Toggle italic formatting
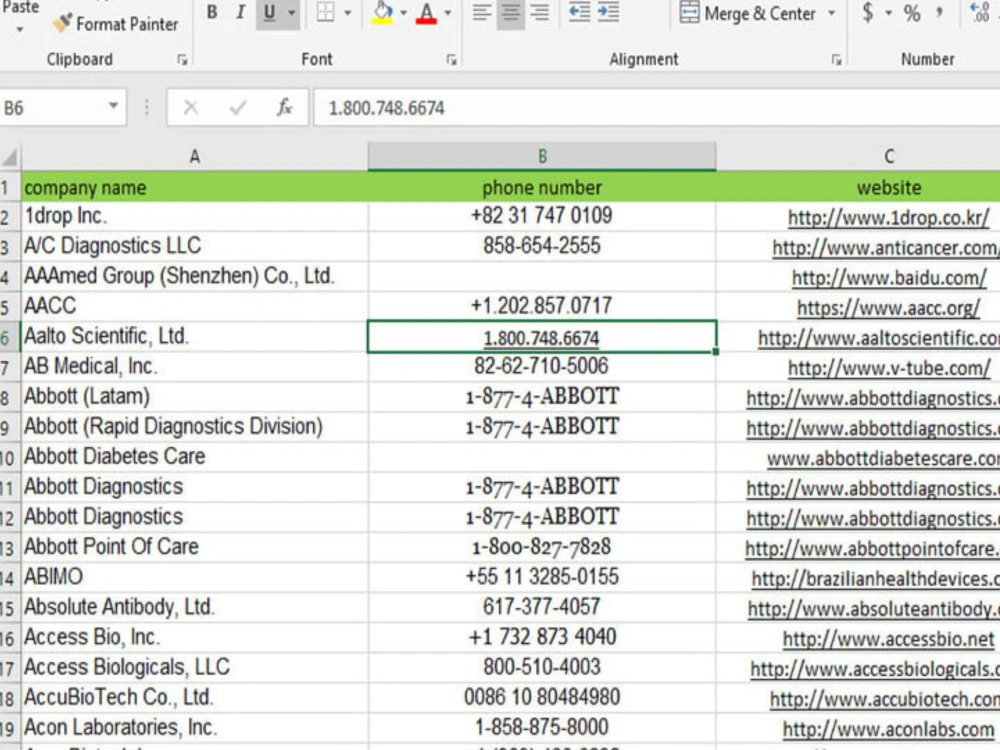 pos(239,14)
